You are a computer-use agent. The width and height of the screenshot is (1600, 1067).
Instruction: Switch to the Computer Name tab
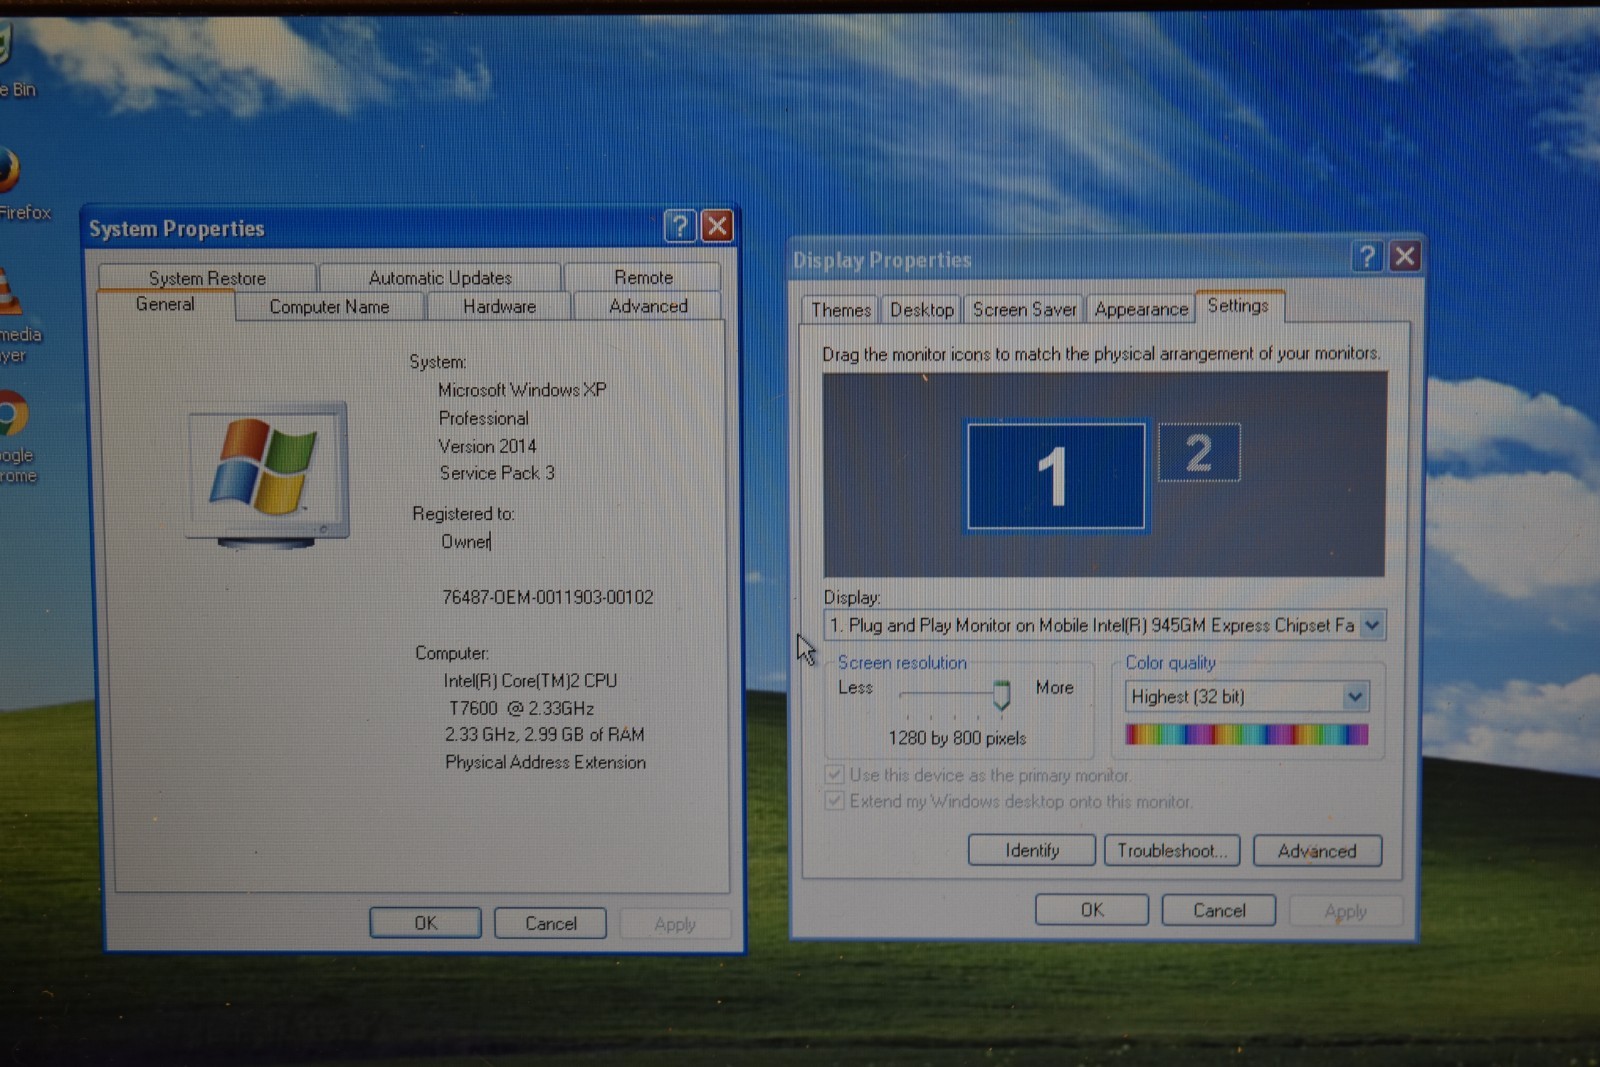[x=329, y=306]
